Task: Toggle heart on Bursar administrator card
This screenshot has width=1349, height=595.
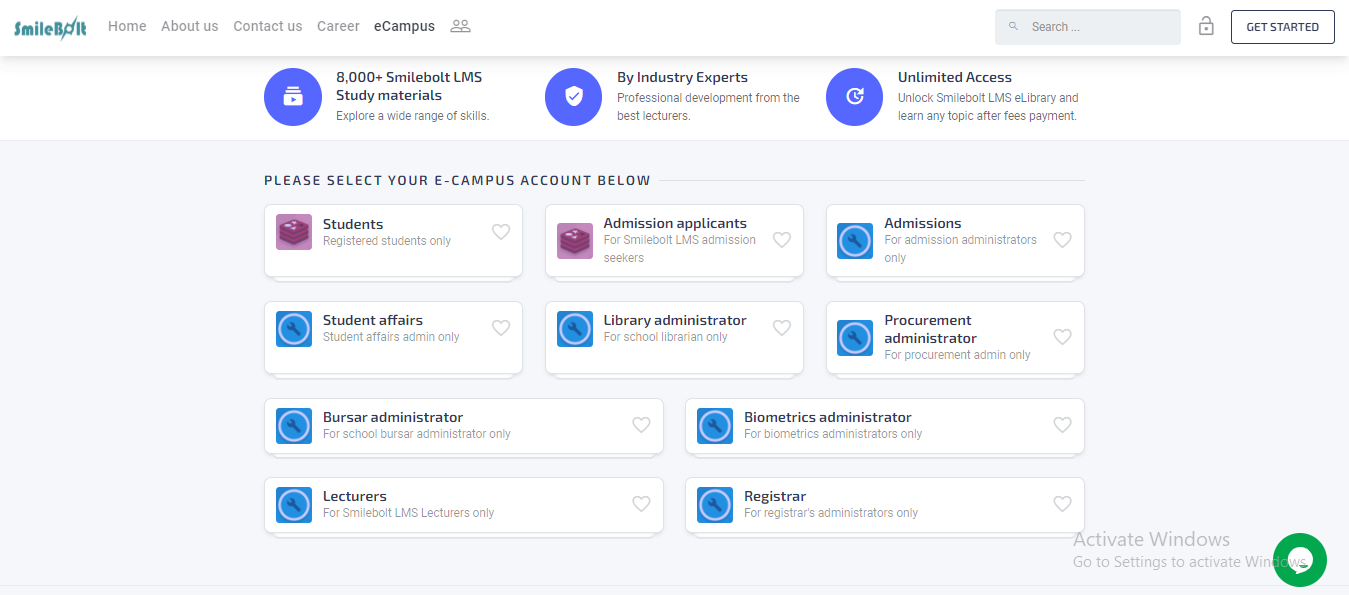Action: pos(641,425)
